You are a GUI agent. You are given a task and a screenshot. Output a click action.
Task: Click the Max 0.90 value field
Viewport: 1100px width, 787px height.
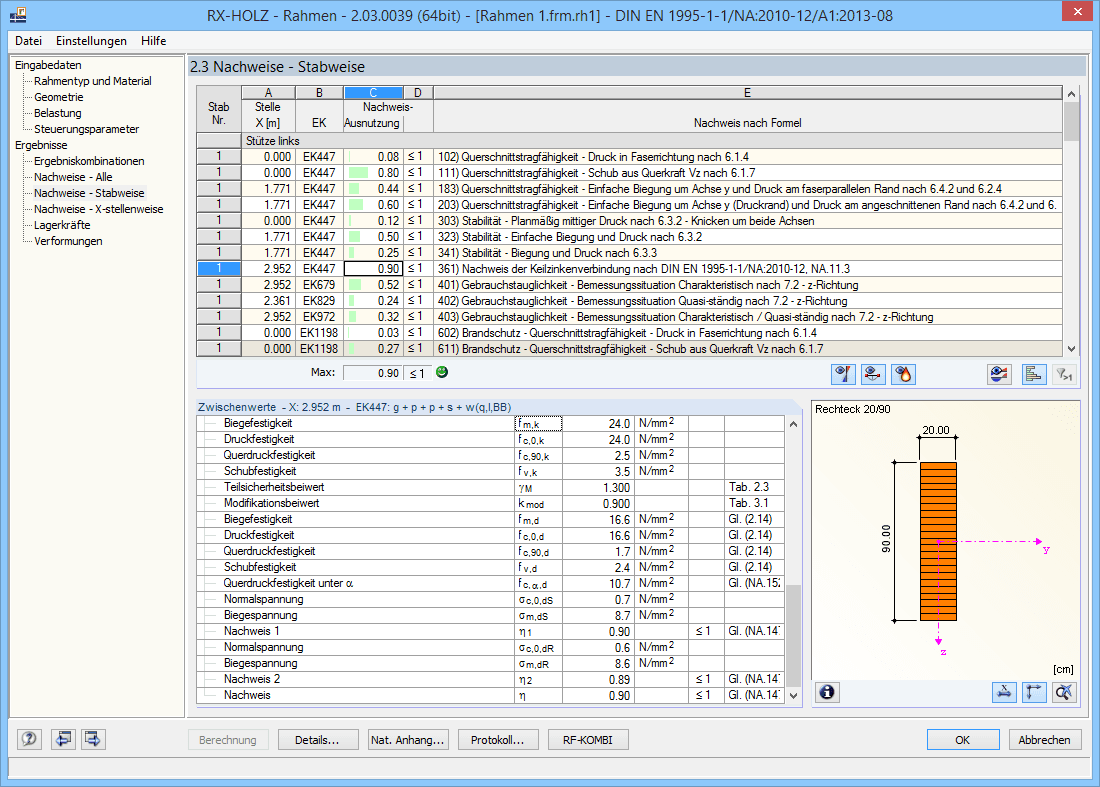click(373, 373)
